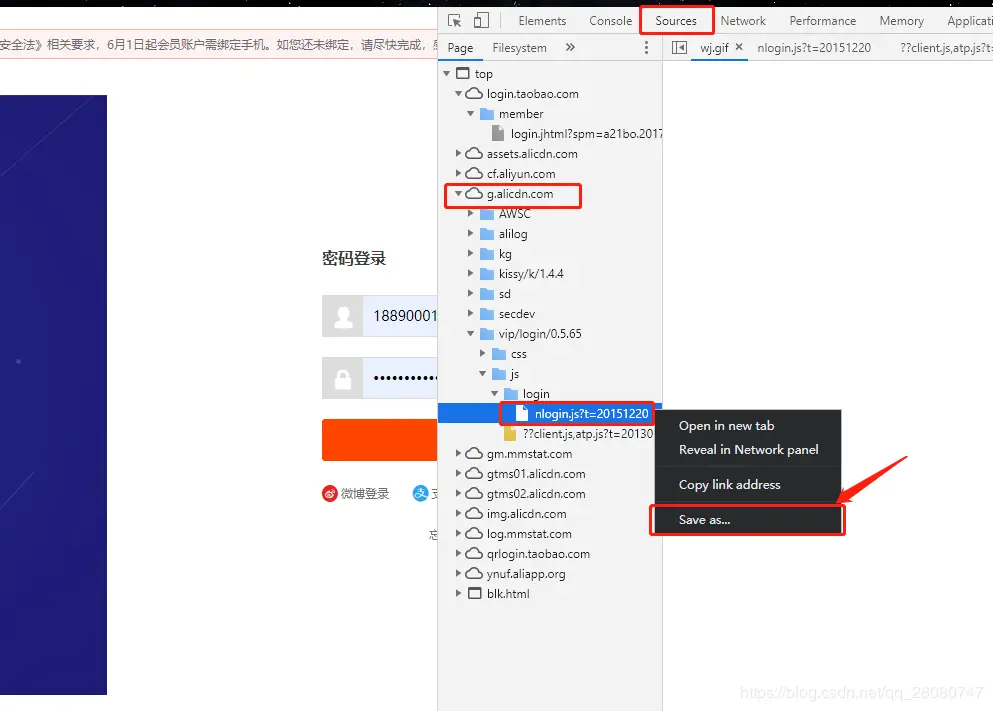Toggle the hide navigator sidebar icon

click(679, 47)
